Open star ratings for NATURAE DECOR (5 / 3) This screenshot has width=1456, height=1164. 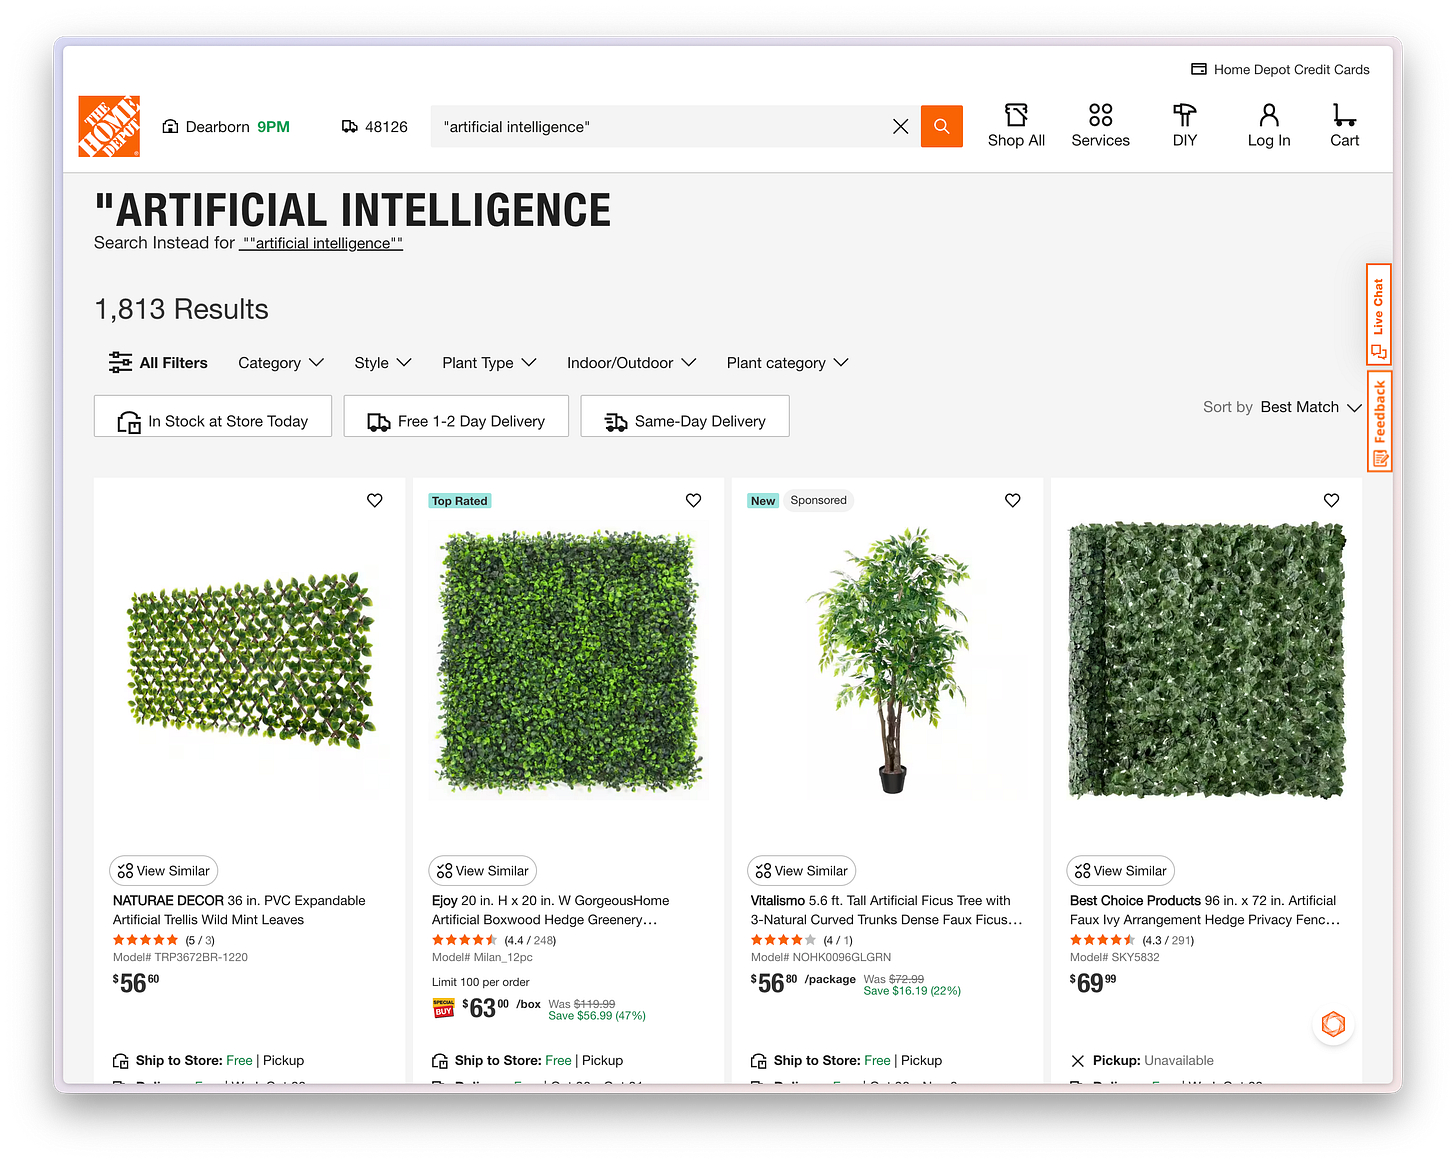164,940
